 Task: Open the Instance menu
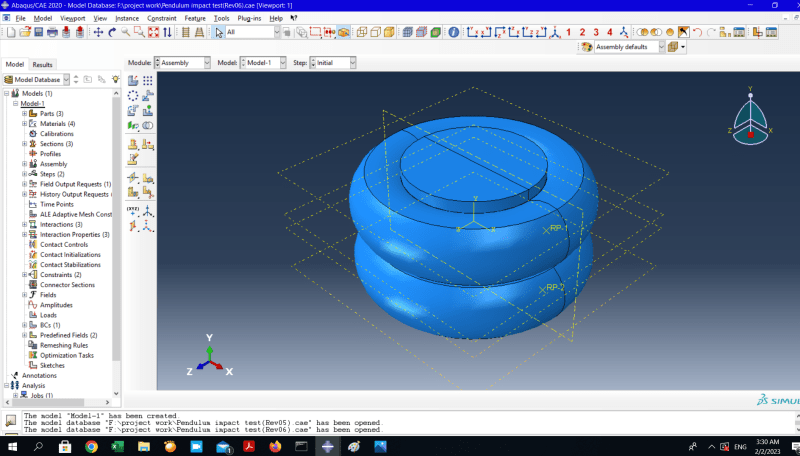127,18
